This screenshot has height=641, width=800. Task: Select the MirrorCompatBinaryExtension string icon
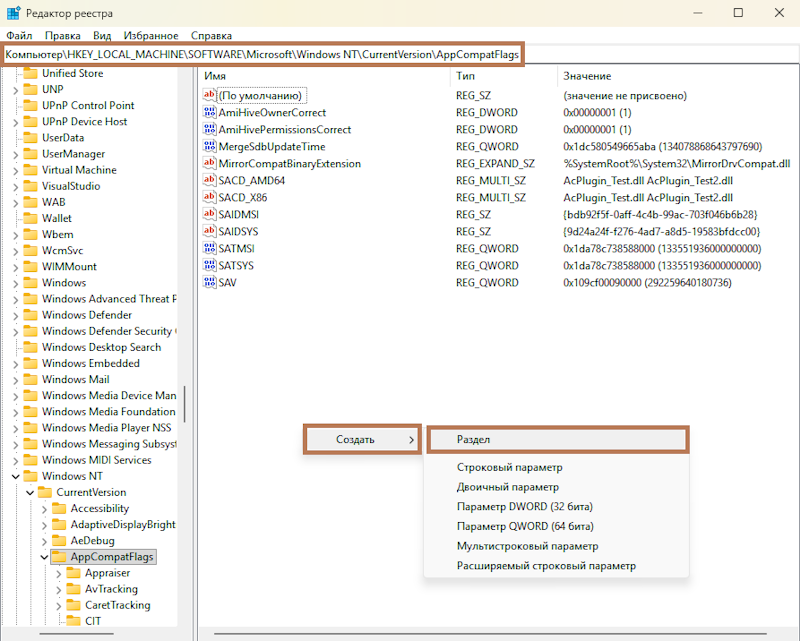pos(209,163)
